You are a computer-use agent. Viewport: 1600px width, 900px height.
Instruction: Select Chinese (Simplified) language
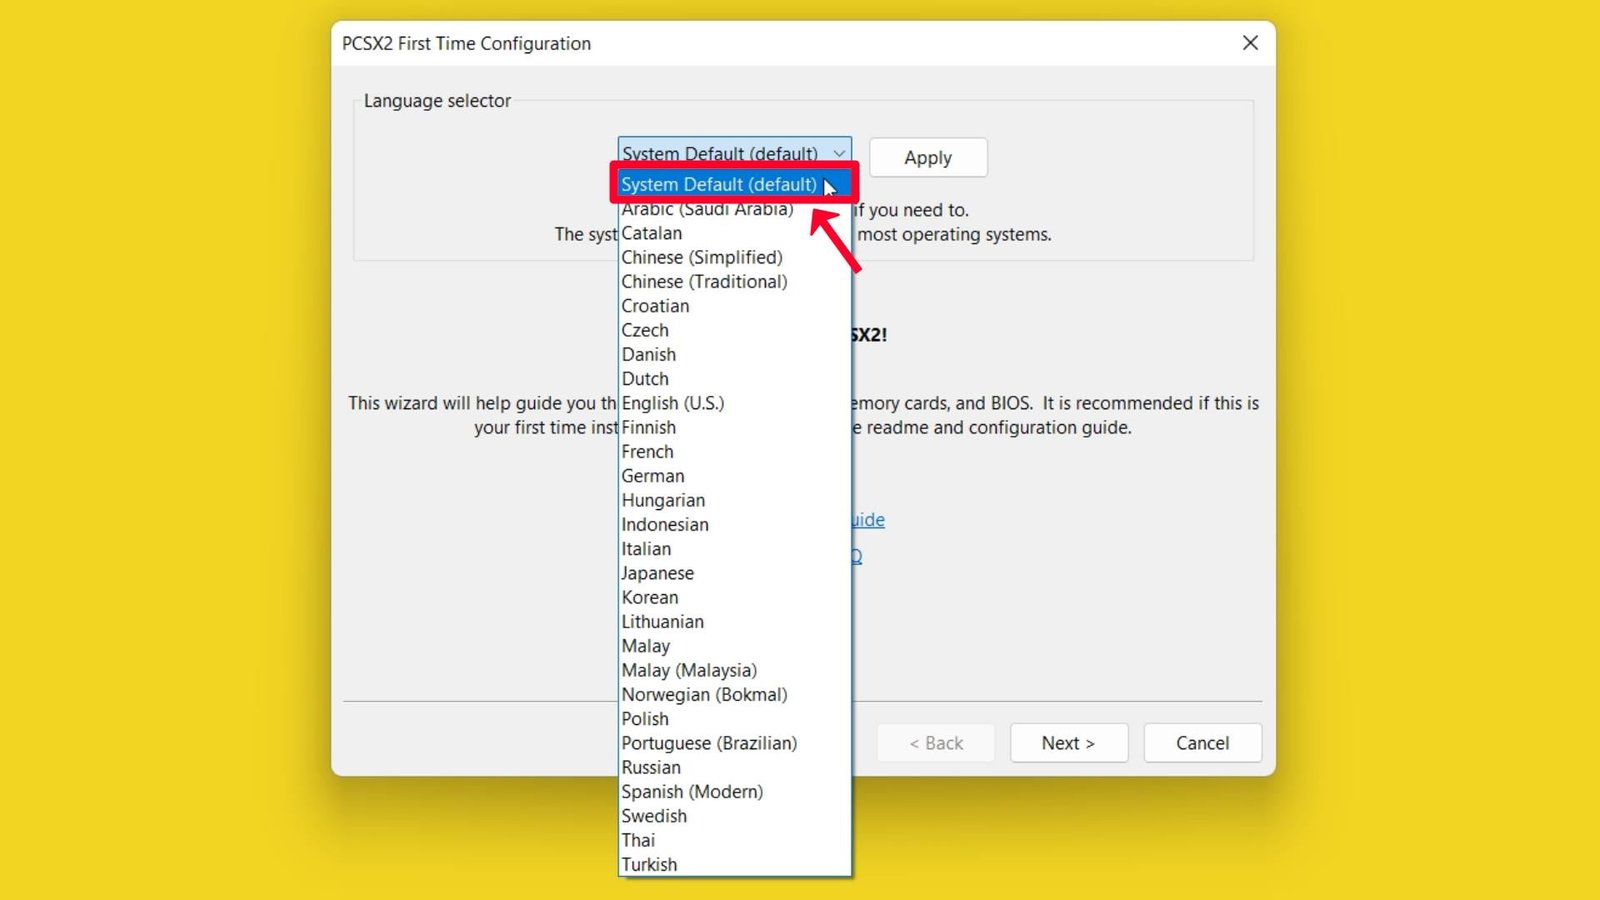coord(735,257)
